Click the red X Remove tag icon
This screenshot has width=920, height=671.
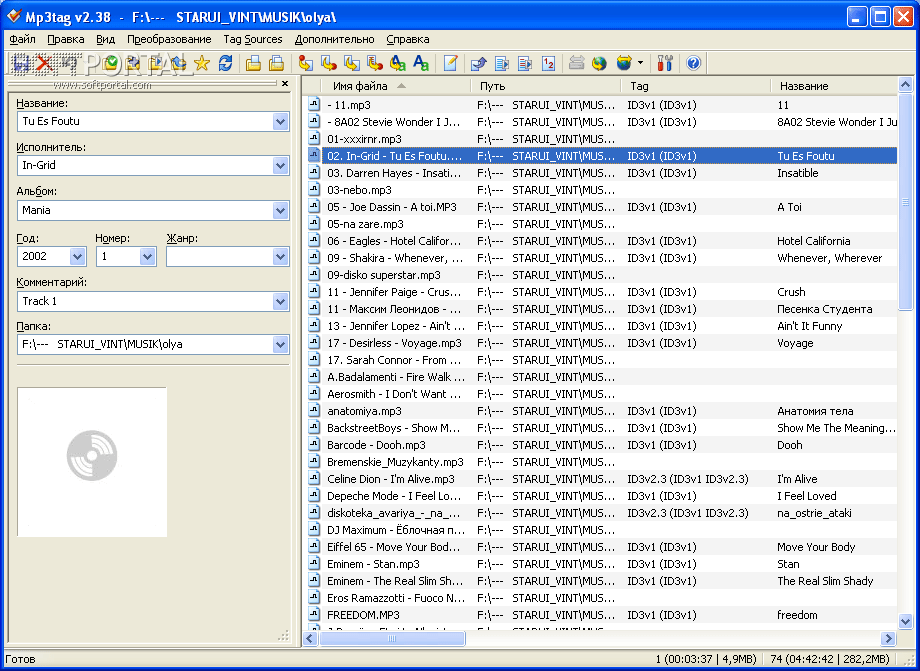(45, 63)
